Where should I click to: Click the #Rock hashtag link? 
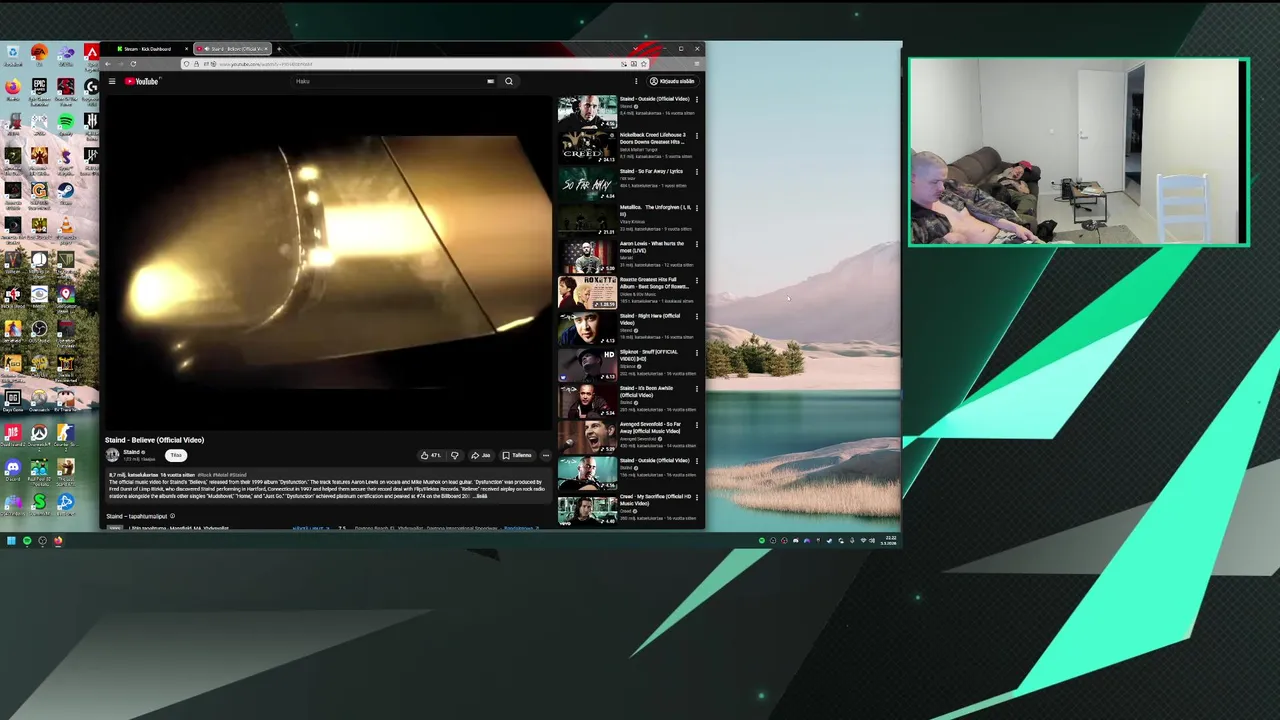tap(204, 475)
